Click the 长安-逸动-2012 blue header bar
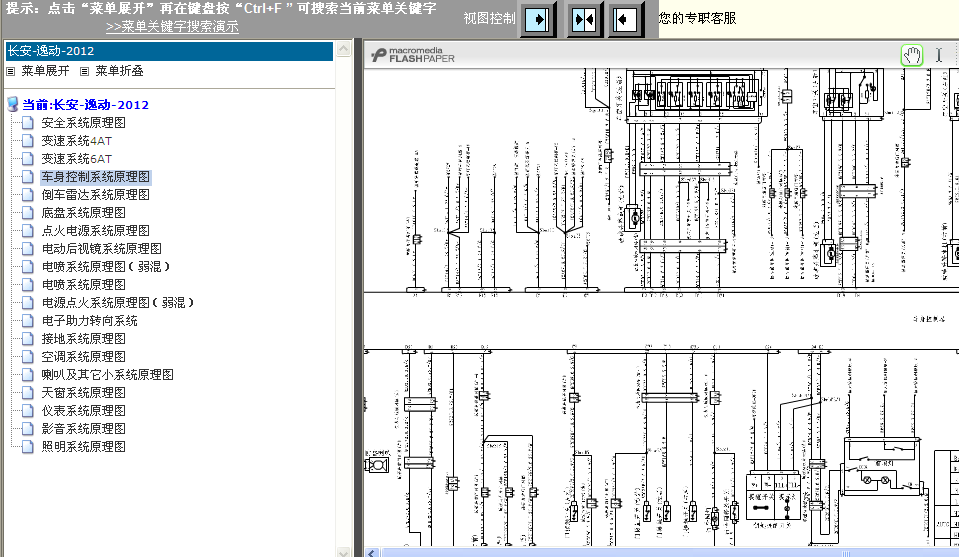The width and height of the screenshot is (959, 557). click(168, 51)
